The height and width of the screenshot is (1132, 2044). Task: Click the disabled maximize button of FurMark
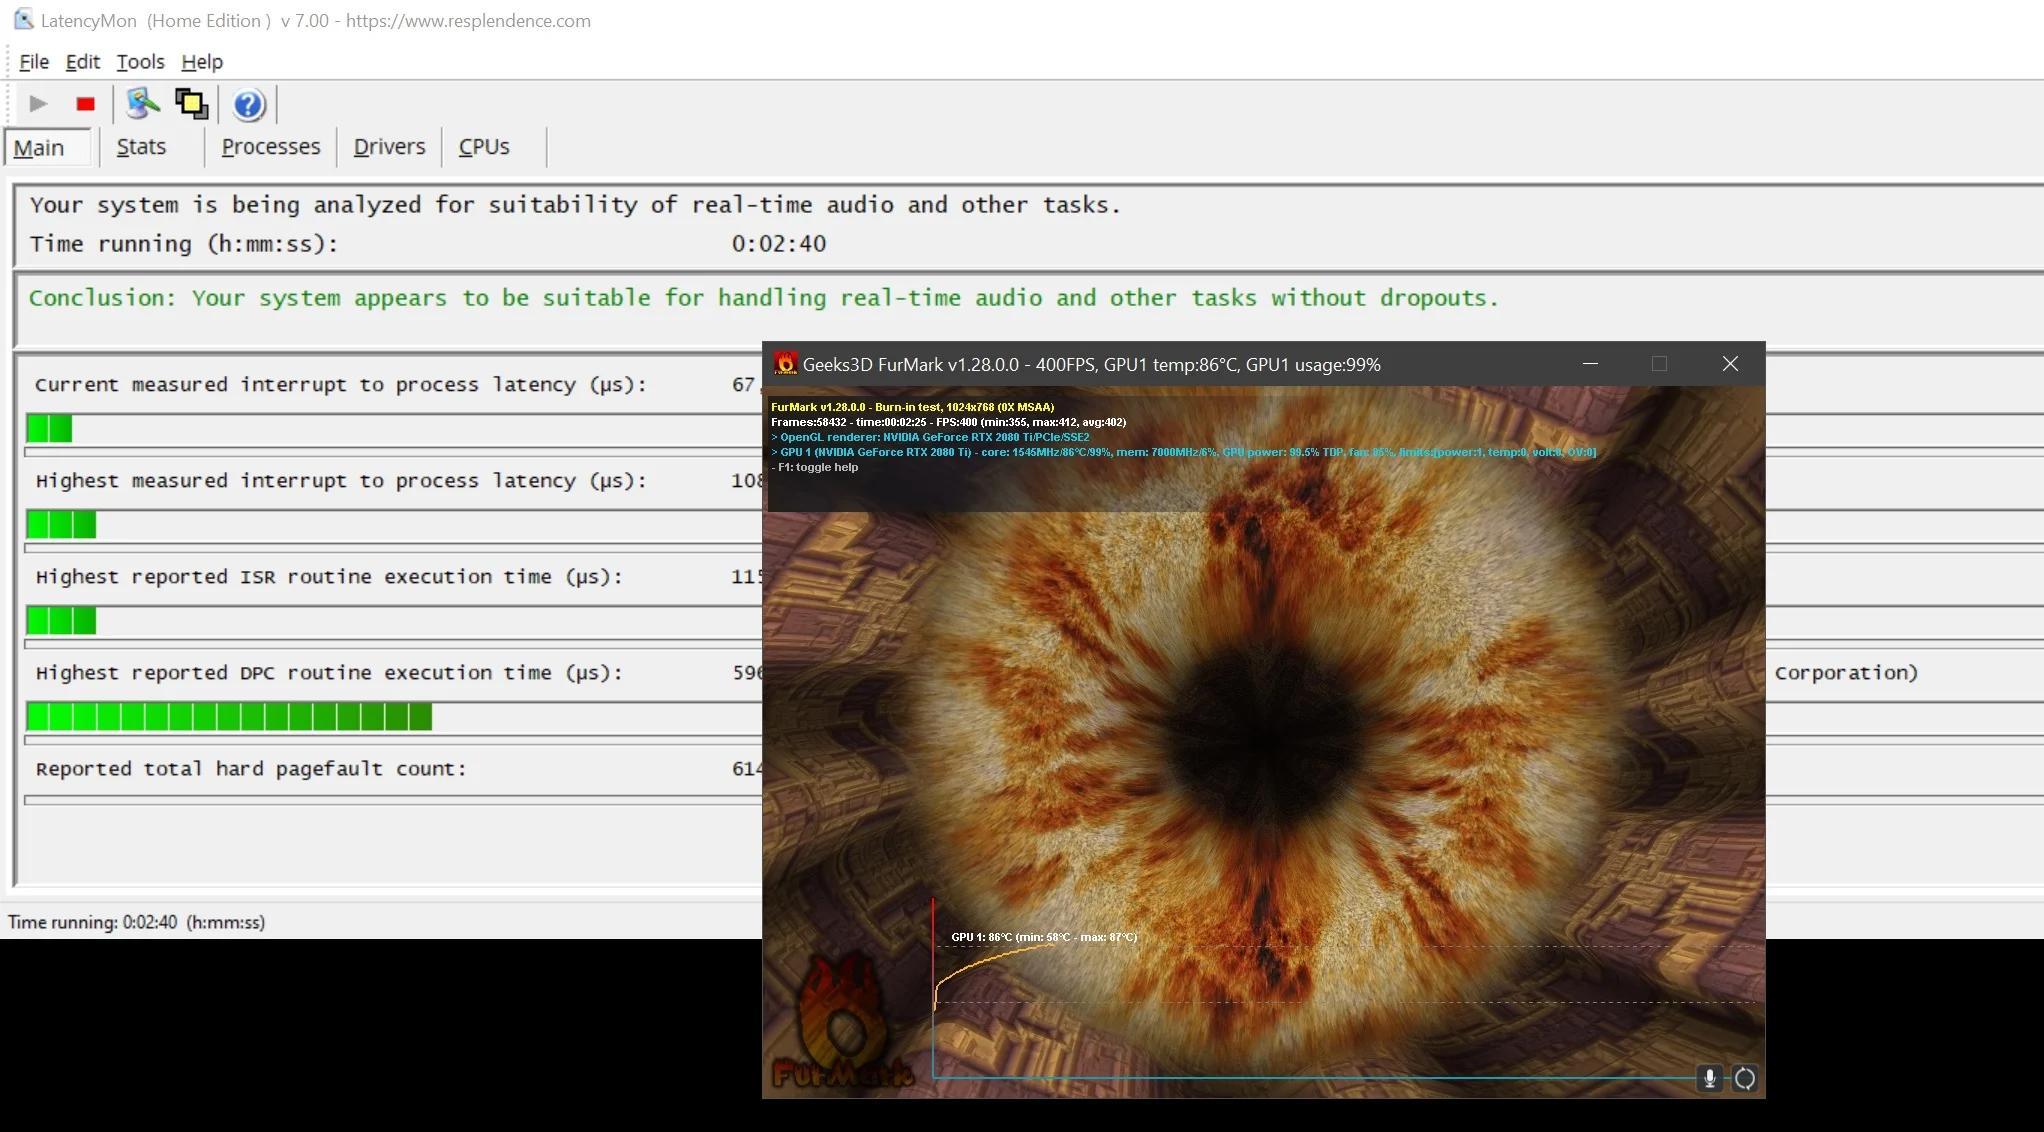pos(1660,364)
